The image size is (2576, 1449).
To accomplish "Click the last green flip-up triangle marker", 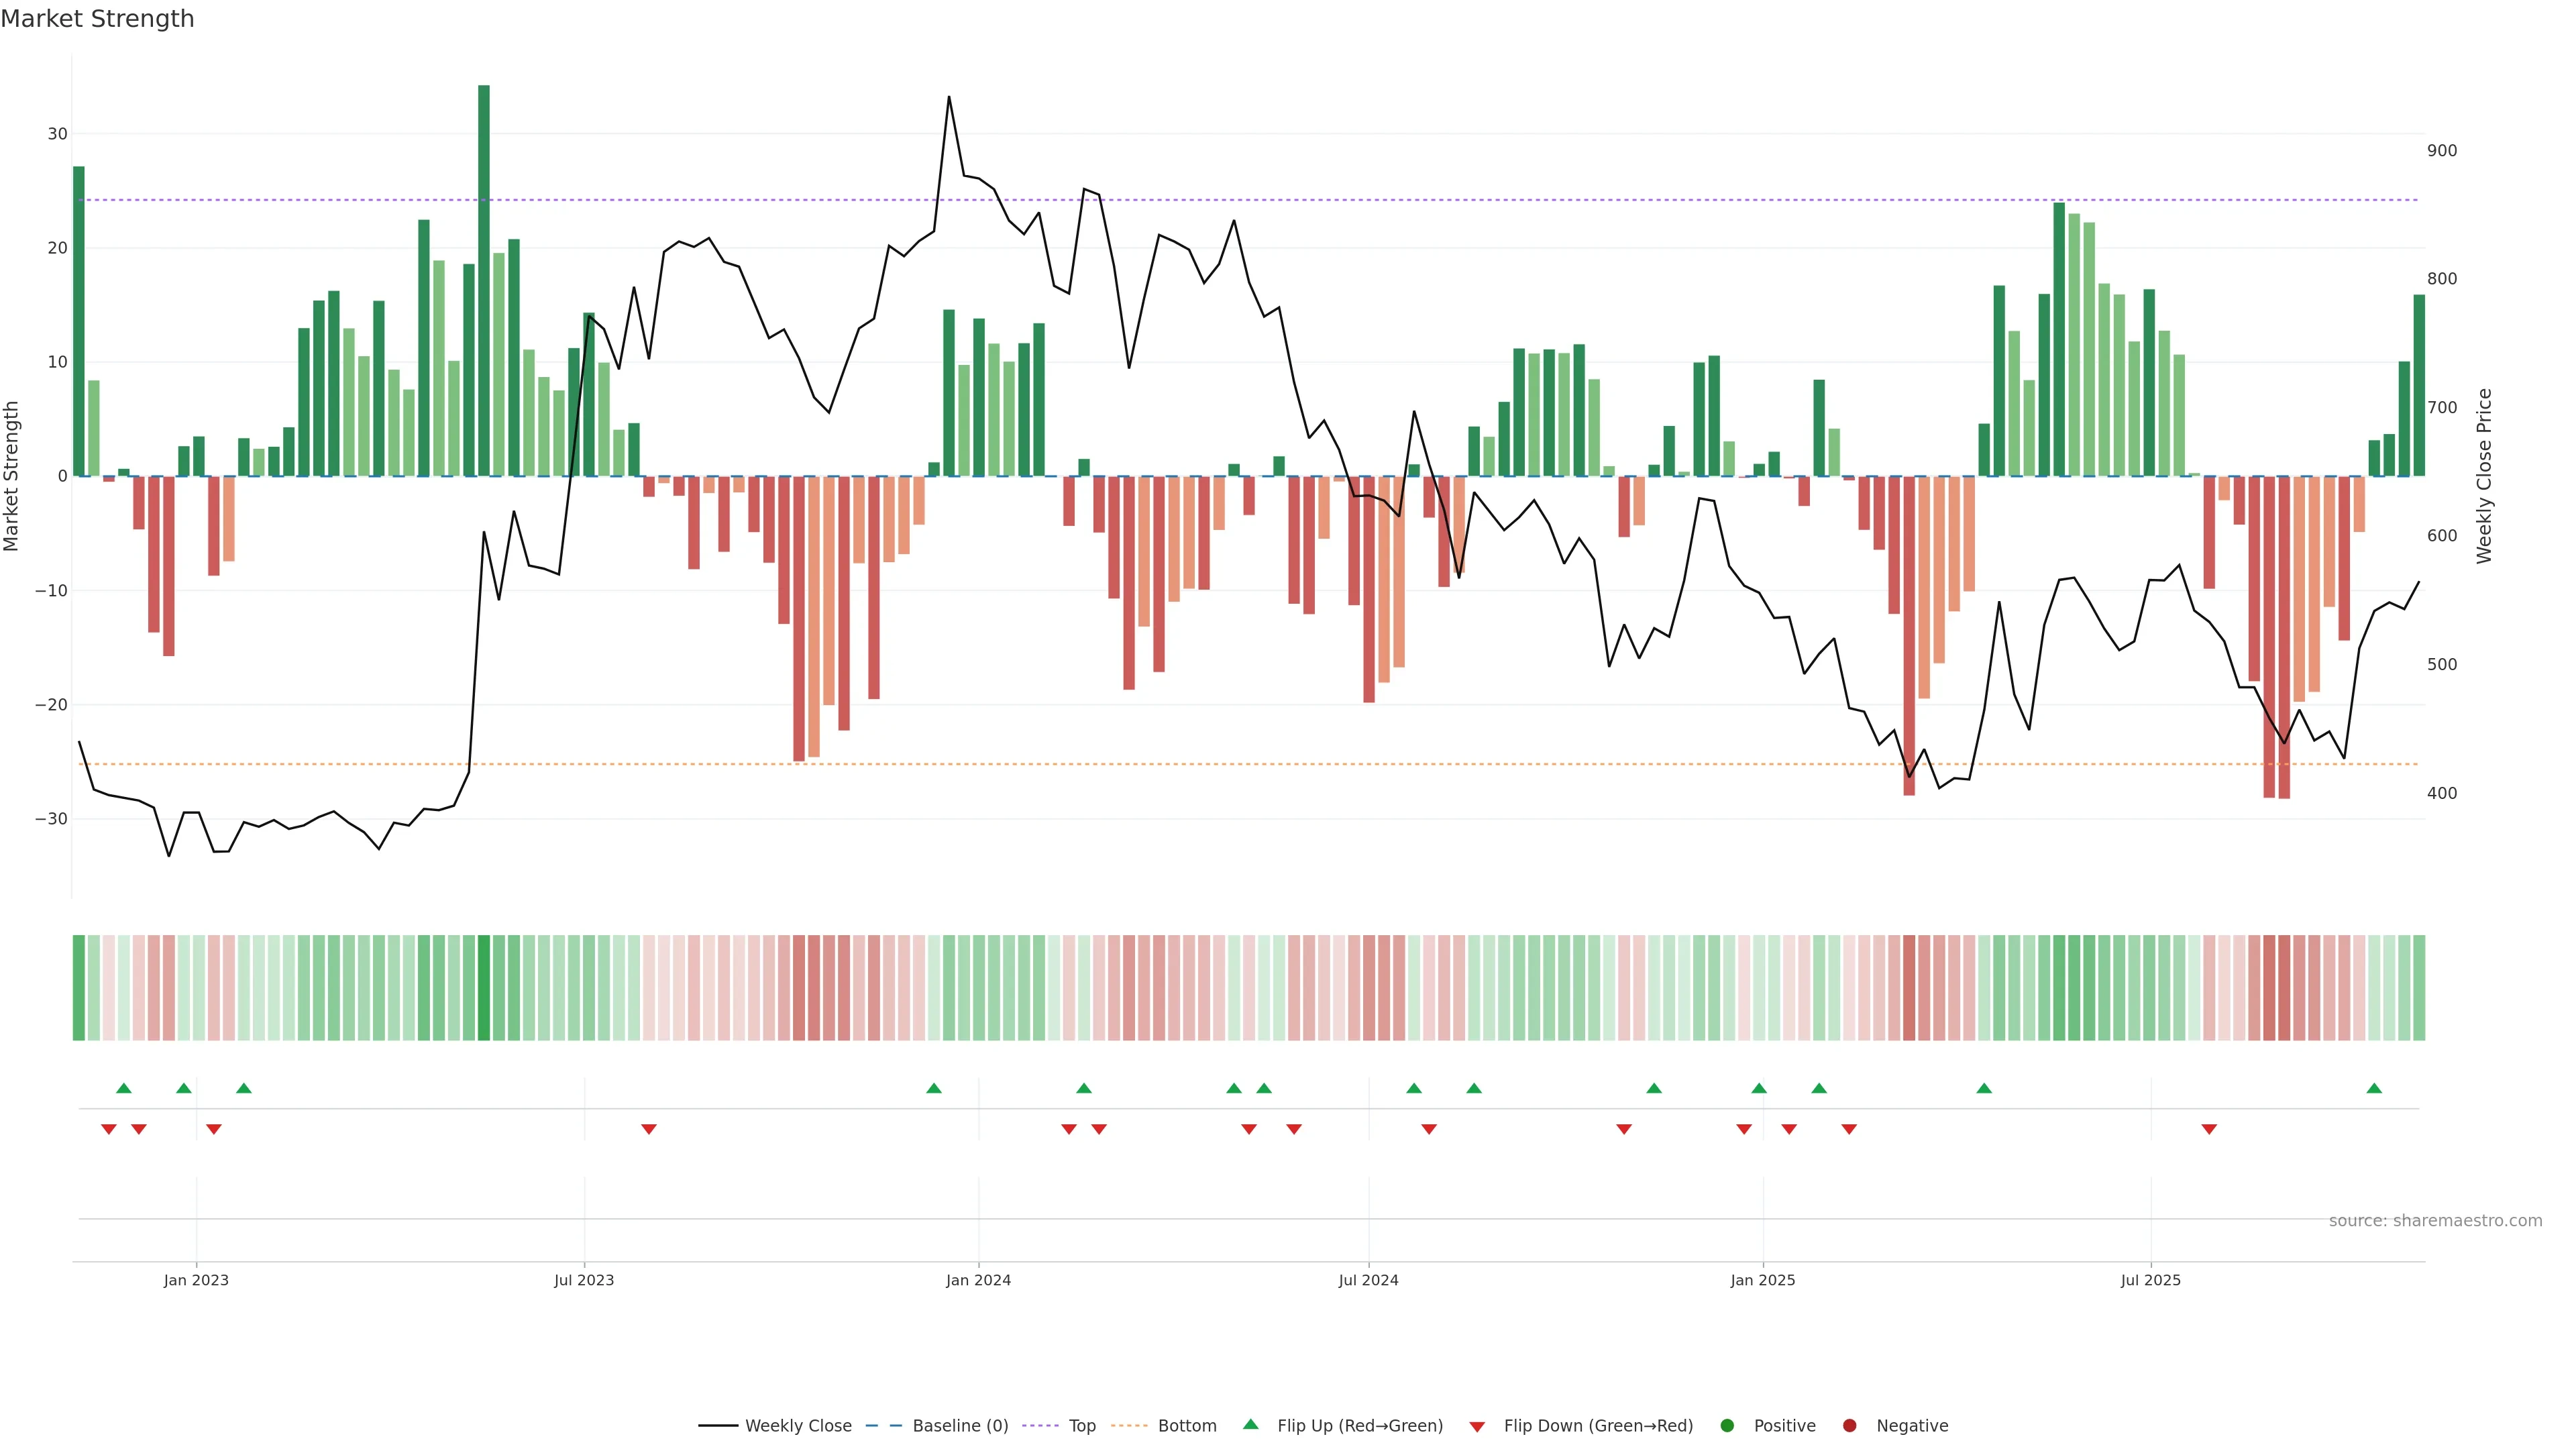I will (2374, 1088).
